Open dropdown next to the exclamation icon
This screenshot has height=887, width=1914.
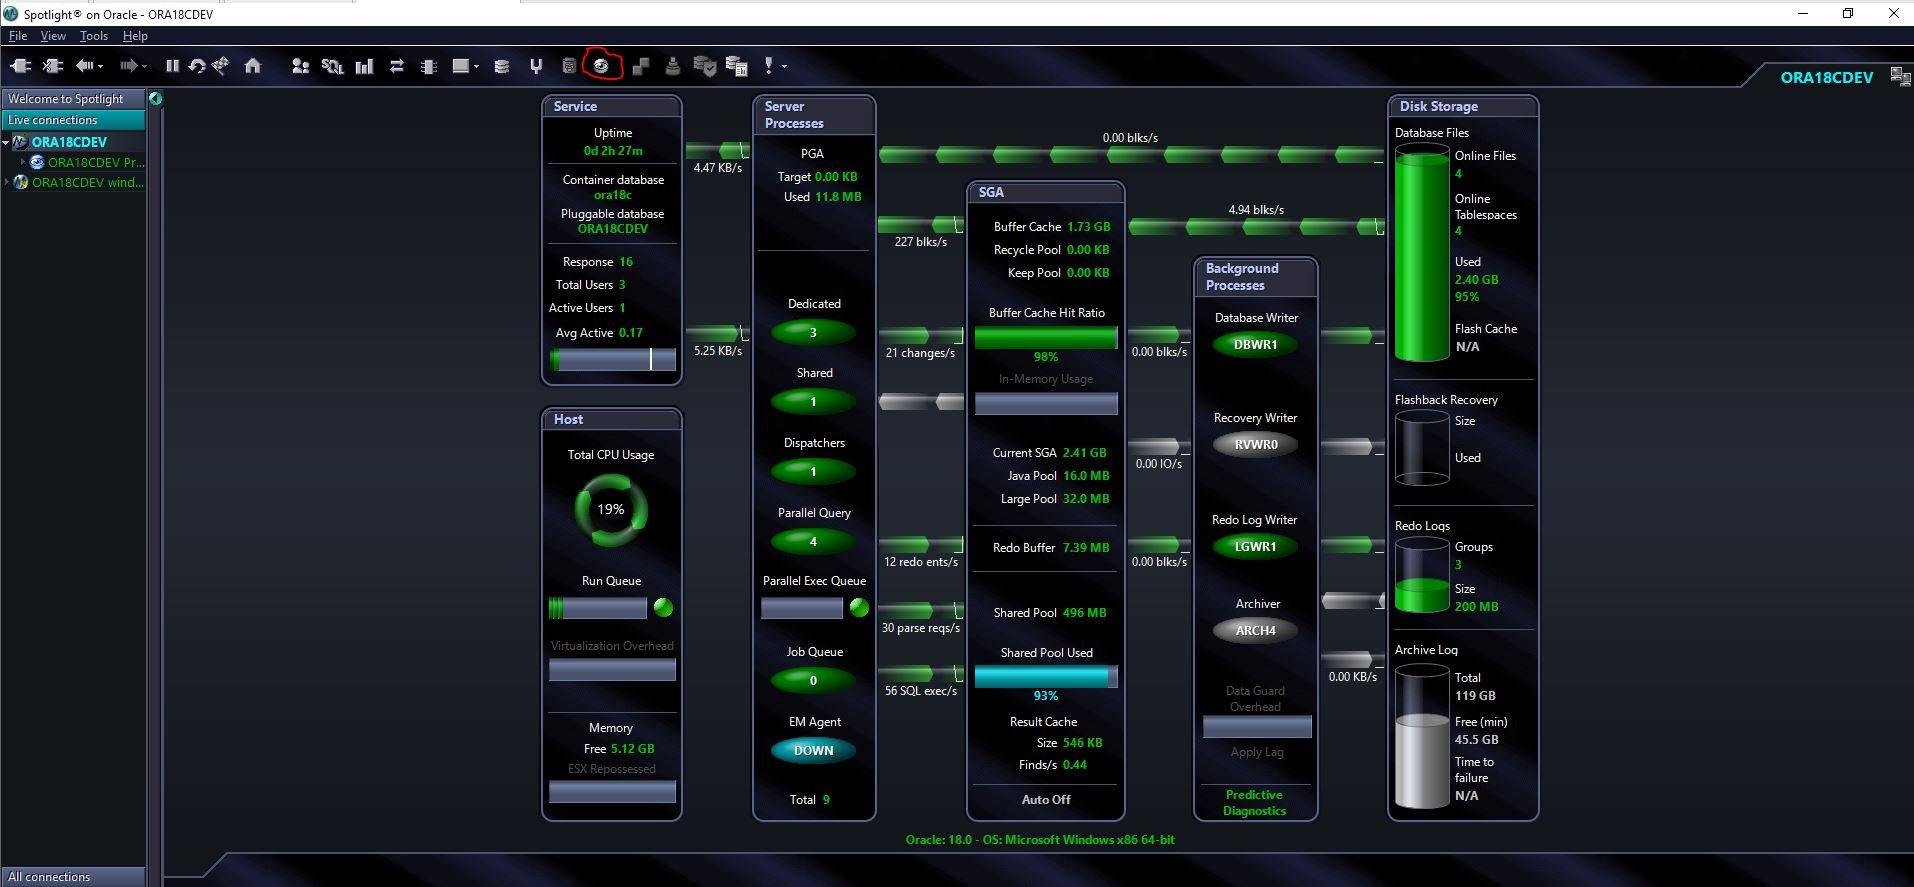point(784,67)
